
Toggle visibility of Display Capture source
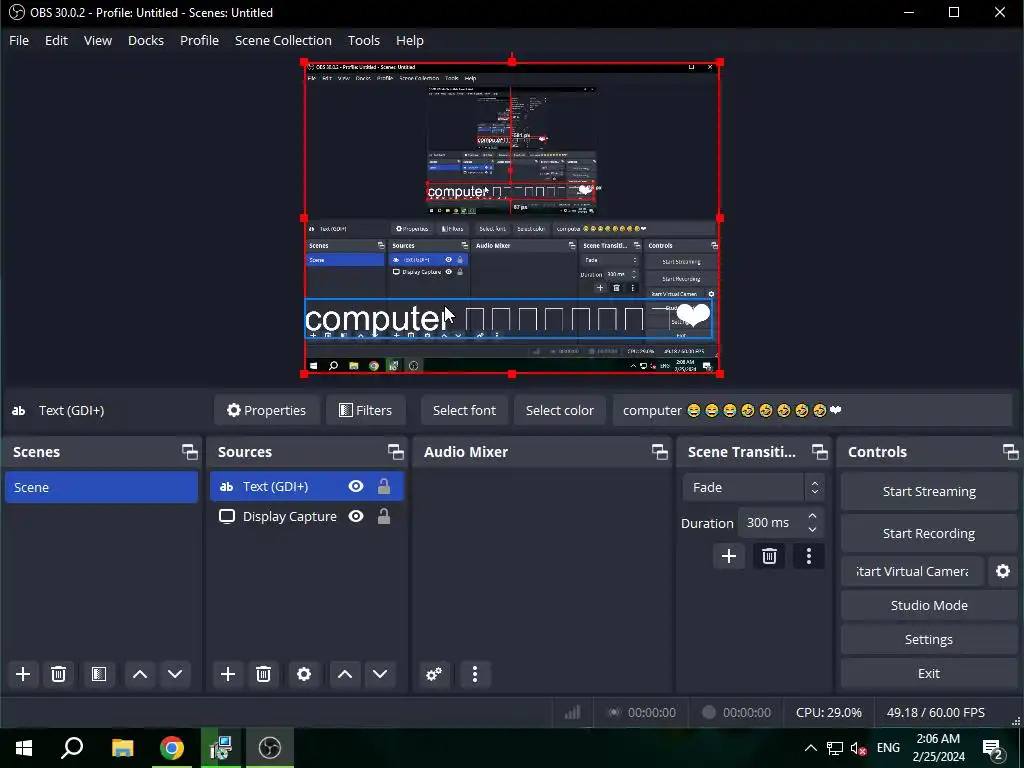(356, 517)
